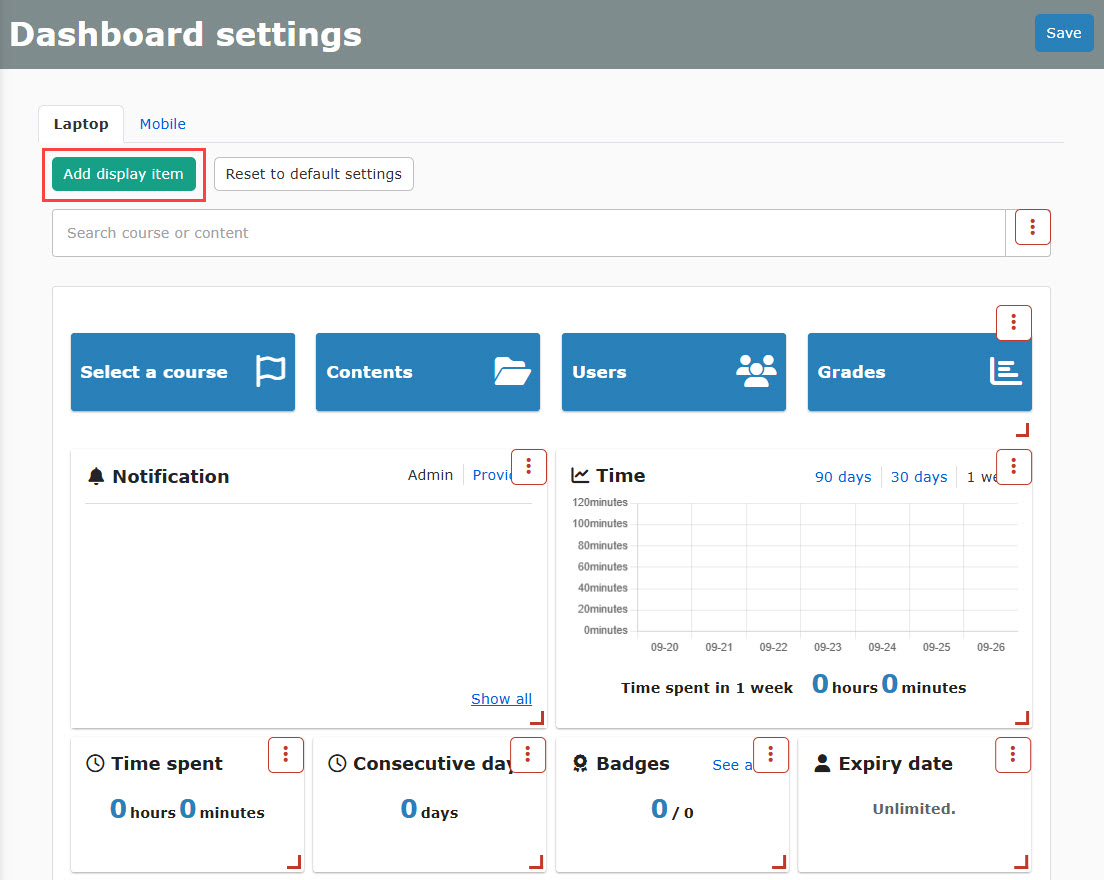Open the Expiry date widget's three-dot menu
1104x880 pixels.
(x=1013, y=755)
